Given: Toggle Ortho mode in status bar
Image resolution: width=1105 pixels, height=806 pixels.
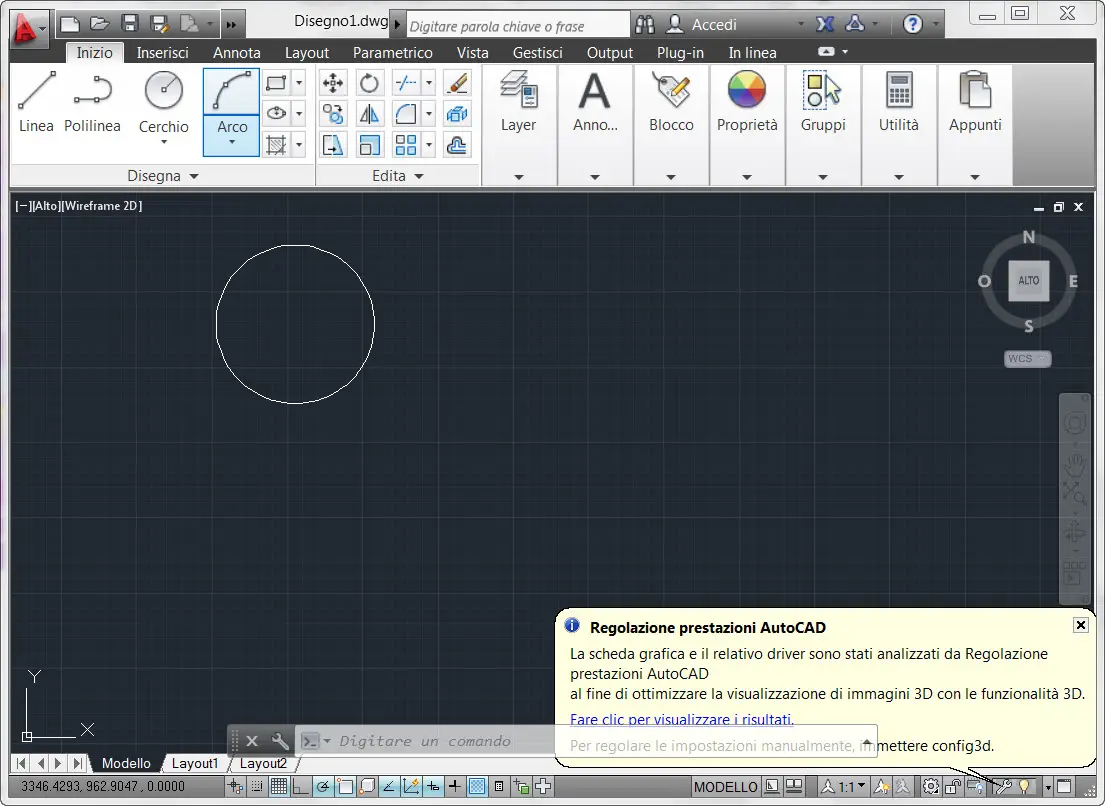Looking at the screenshot, I should [301, 786].
